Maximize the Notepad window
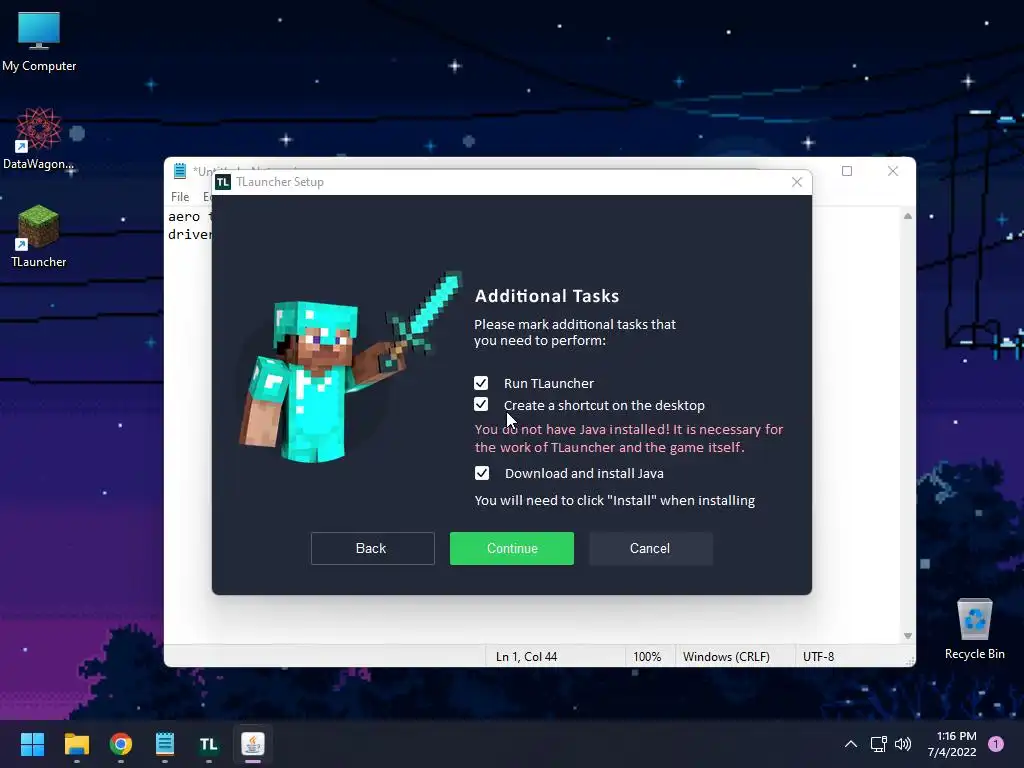This screenshot has width=1024, height=768. (x=846, y=170)
